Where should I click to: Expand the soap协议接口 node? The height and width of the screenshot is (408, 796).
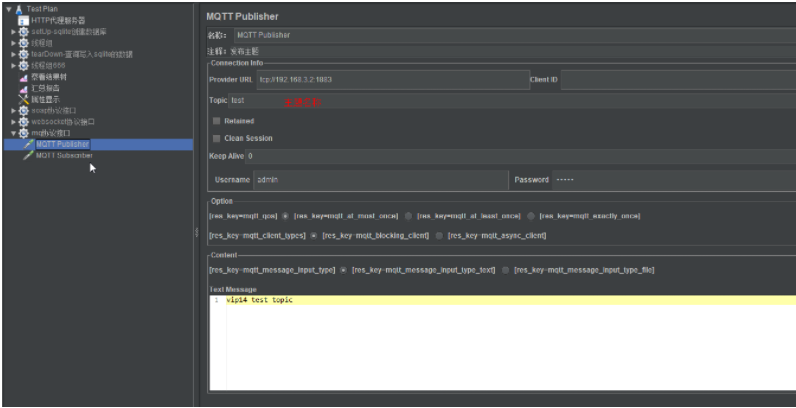click(14, 111)
